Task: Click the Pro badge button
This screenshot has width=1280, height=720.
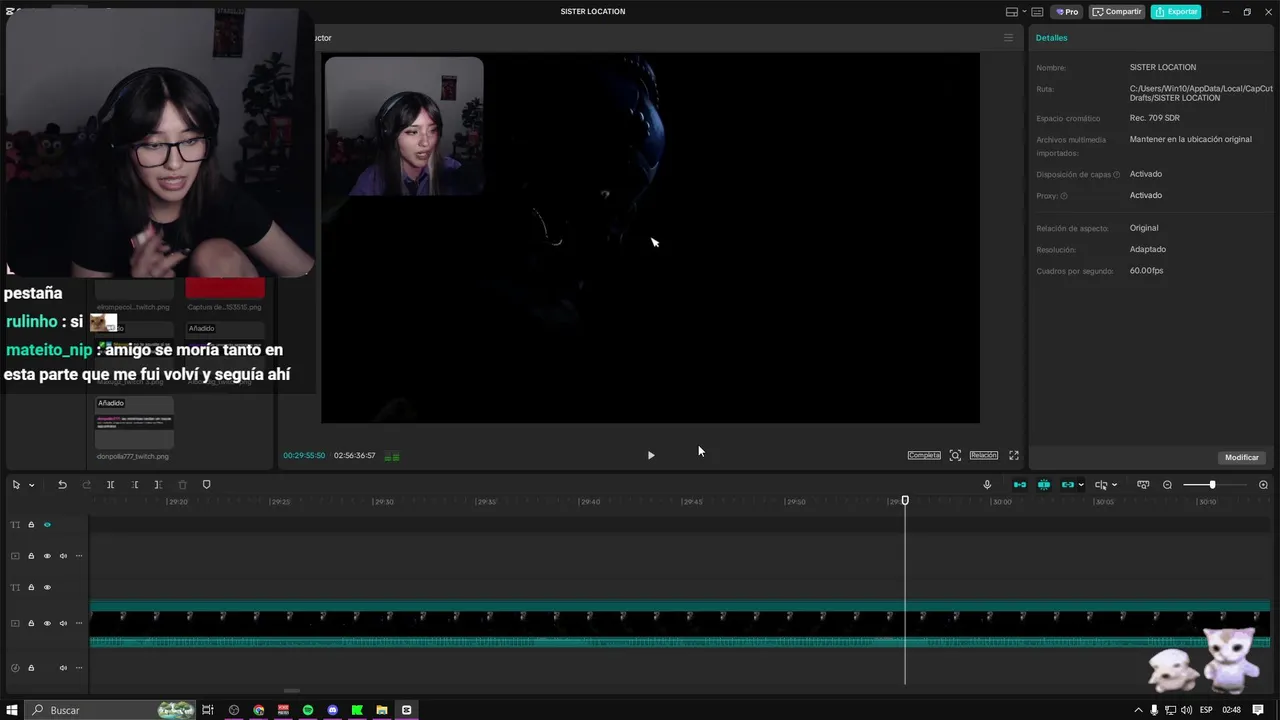Action: point(1068,12)
